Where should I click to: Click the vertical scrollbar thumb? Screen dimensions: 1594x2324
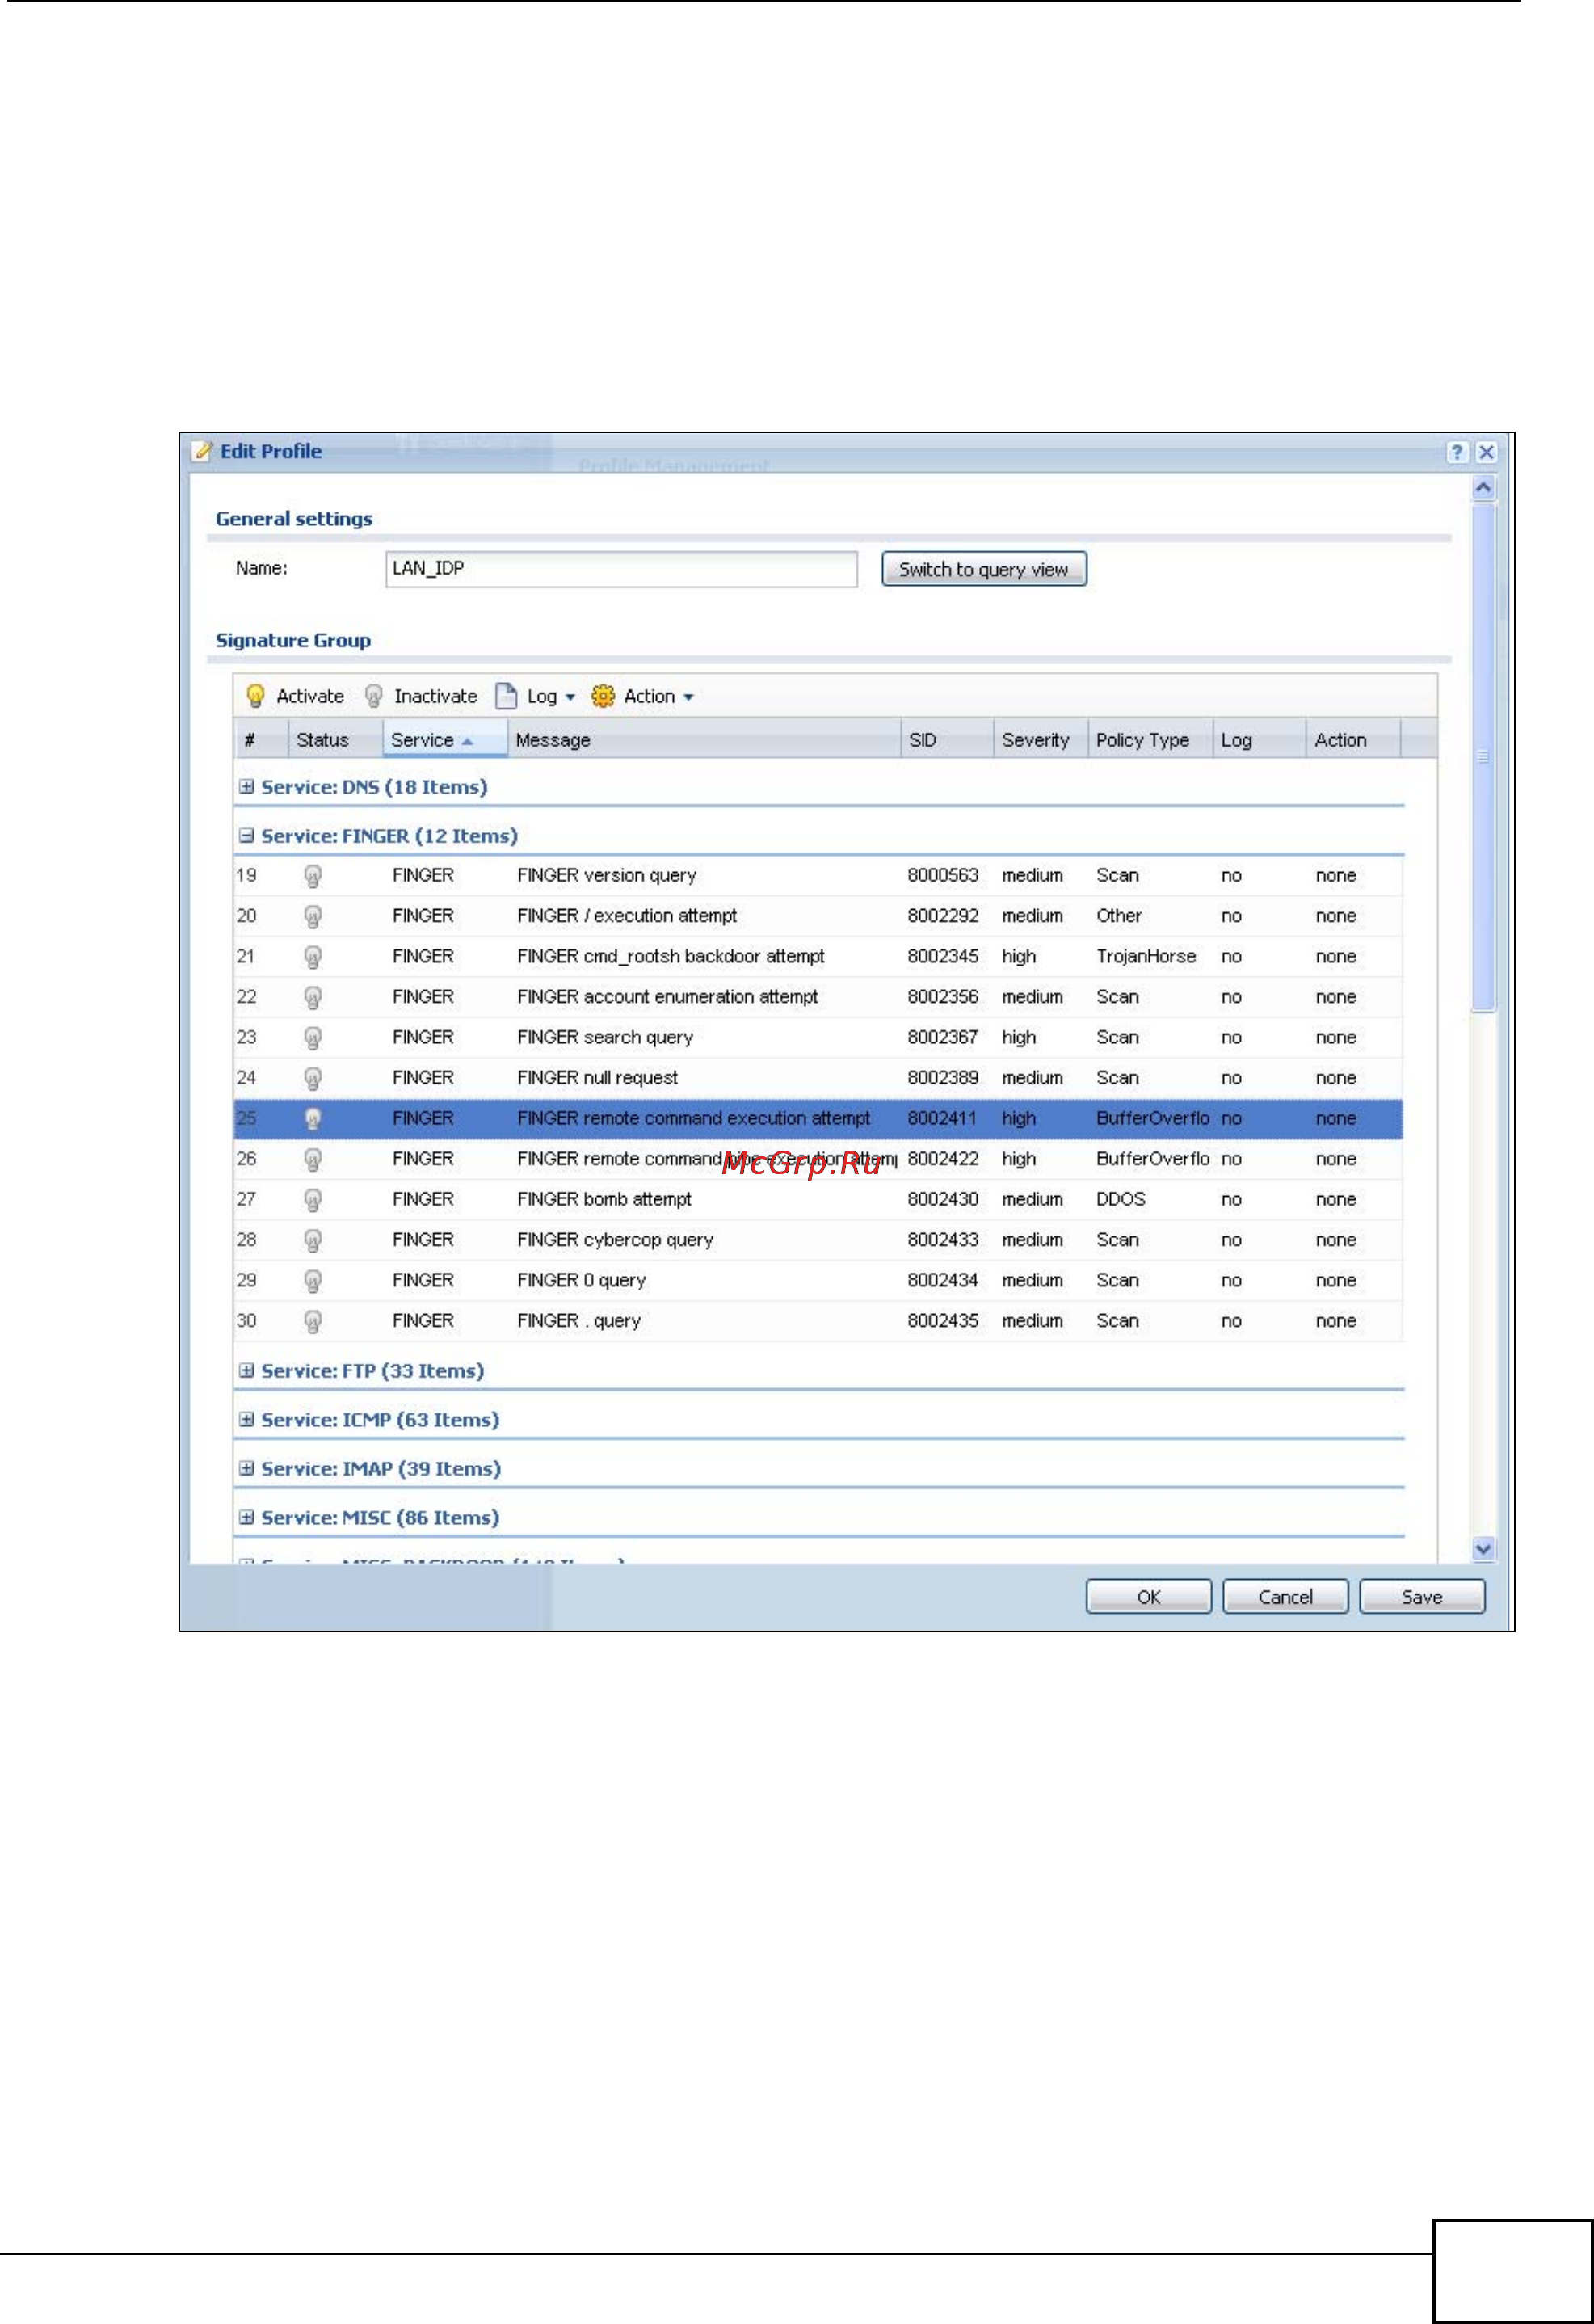[1484, 757]
